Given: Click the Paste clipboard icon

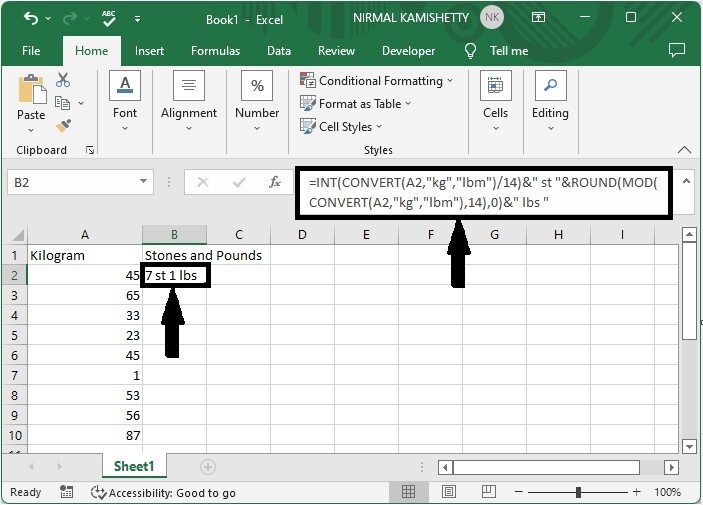Looking at the screenshot, I should point(32,89).
